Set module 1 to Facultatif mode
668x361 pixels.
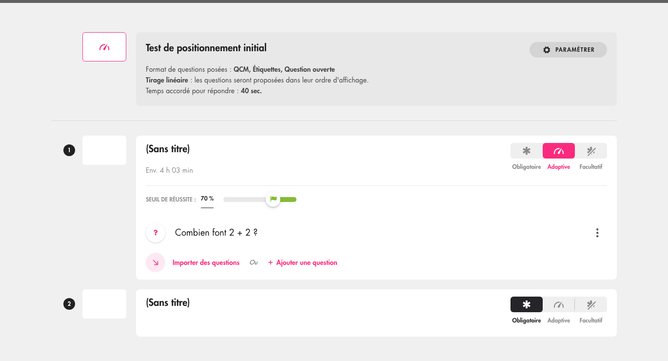point(591,151)
